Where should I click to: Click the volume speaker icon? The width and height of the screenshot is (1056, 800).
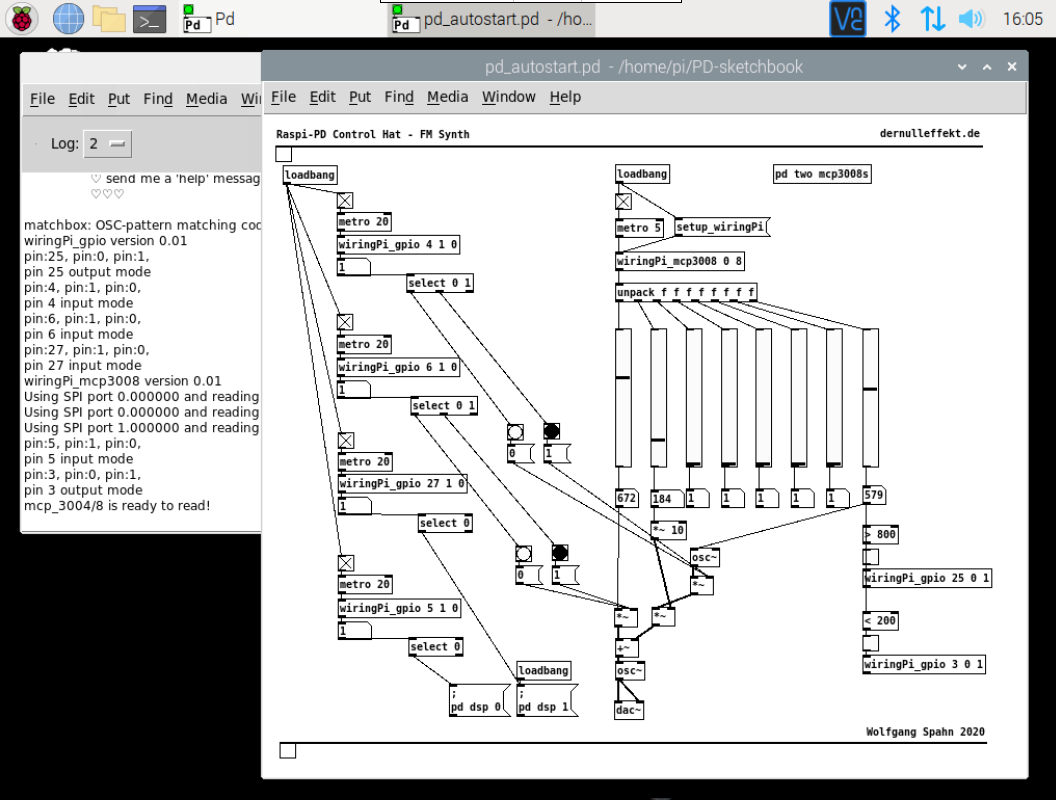click(970, 18)
